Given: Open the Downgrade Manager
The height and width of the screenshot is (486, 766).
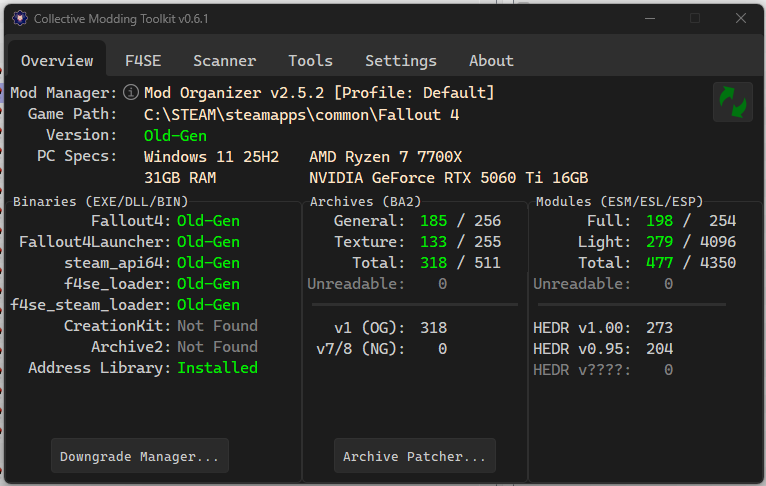Looking at the screenshot, I should 140,456.
